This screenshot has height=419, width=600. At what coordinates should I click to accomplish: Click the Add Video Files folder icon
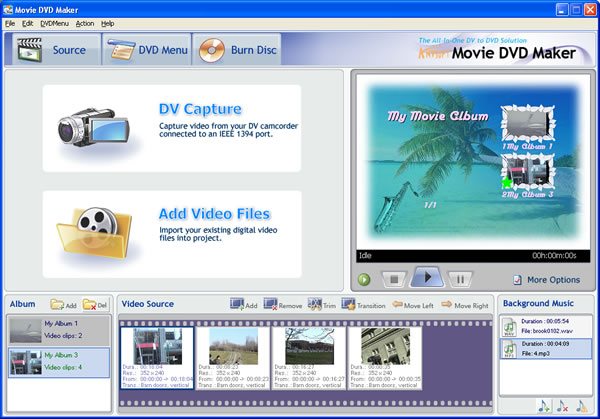click(x=94, y=233)
